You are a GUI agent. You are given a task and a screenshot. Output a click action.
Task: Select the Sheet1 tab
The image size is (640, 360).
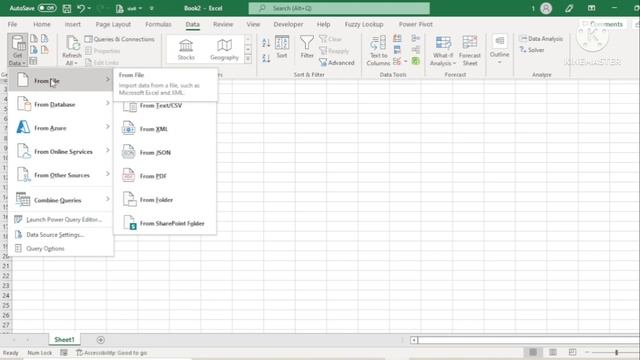point(64,340)
